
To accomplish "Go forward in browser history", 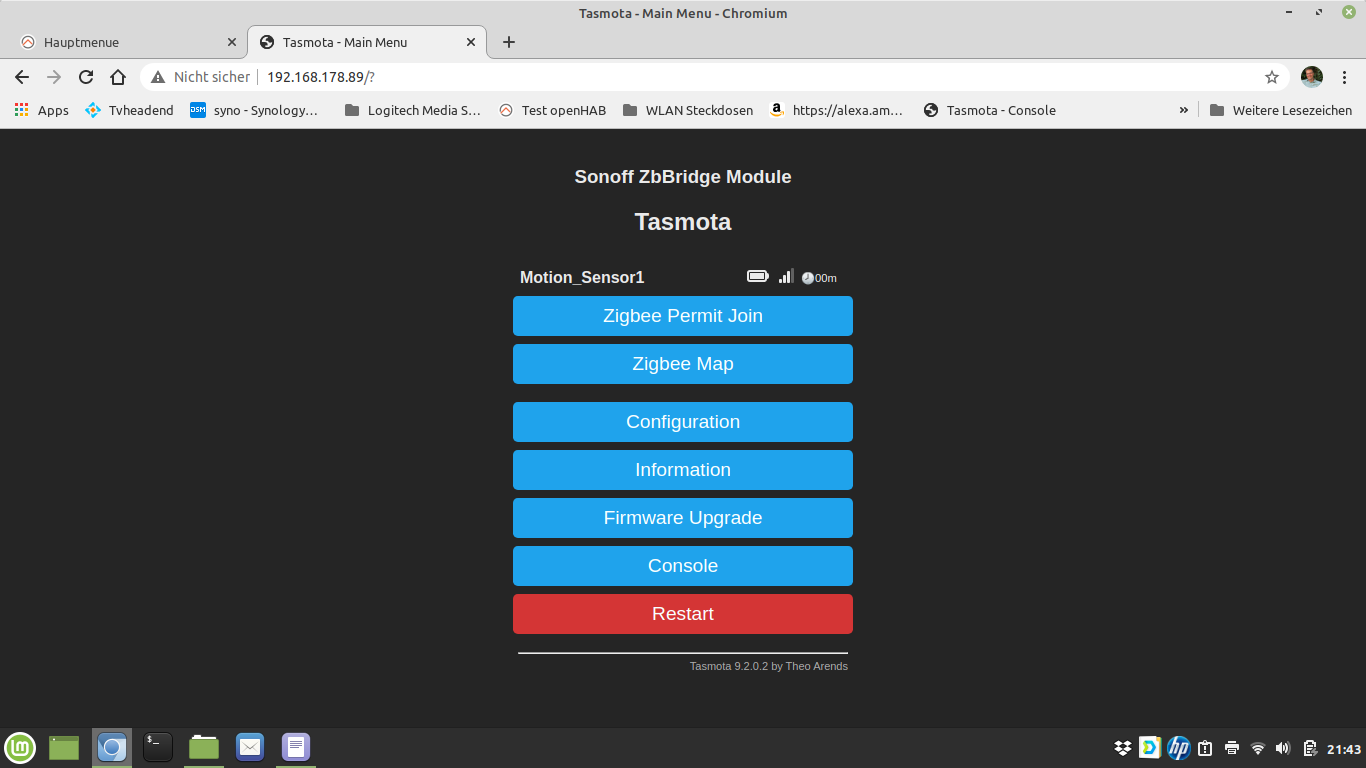I will pyautogui.click(x=54, y=77).
